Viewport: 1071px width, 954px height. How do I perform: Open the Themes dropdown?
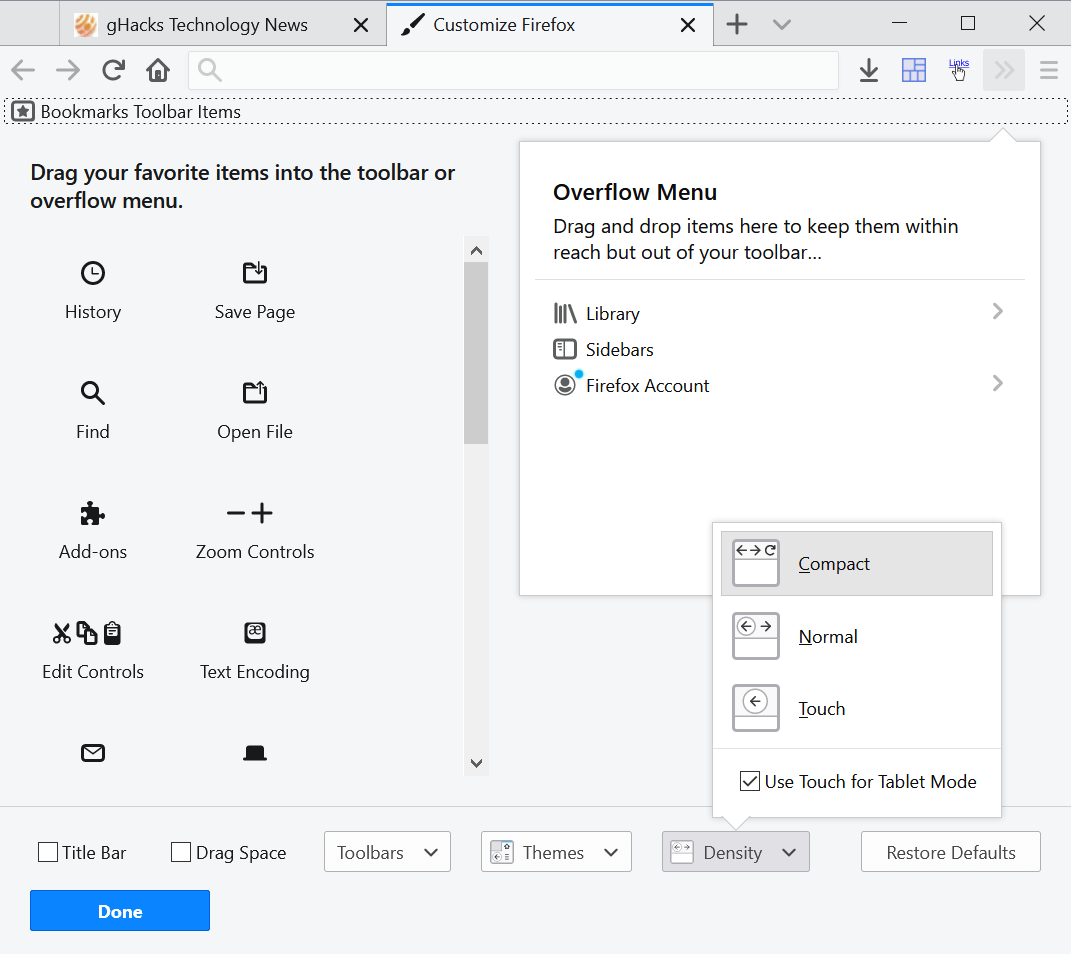556,851
